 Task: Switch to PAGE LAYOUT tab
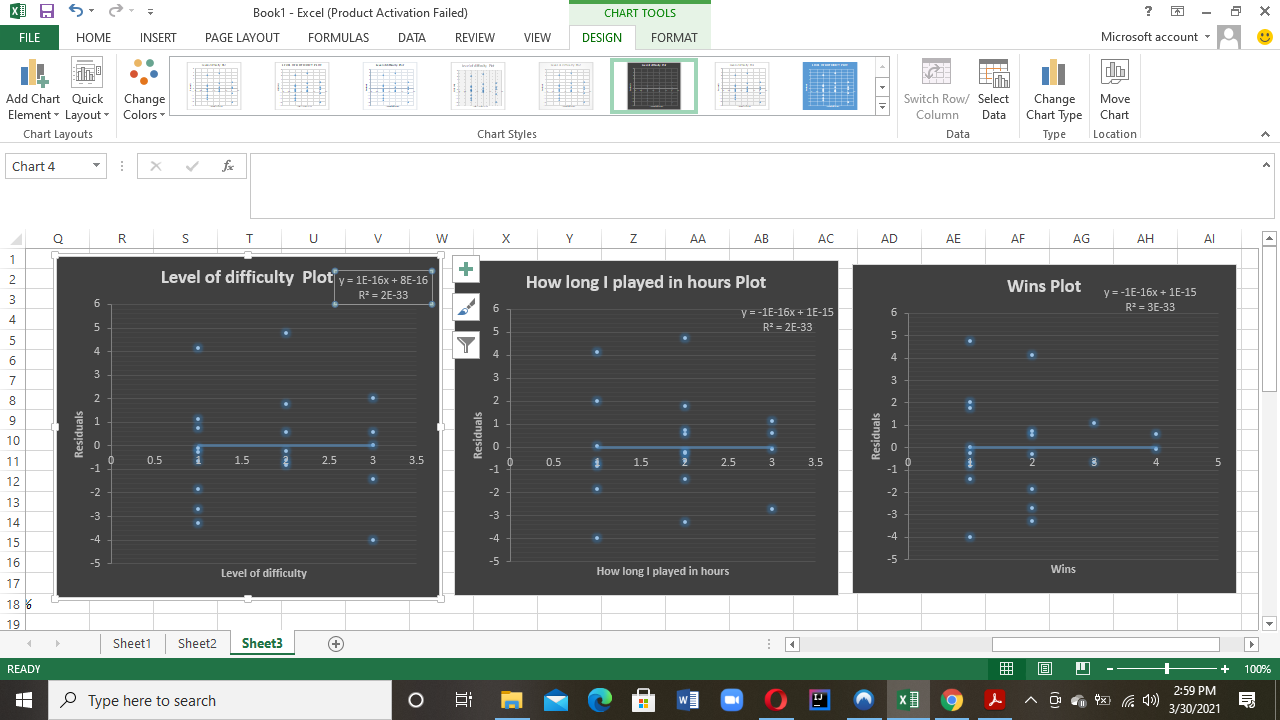click(242, 37)
